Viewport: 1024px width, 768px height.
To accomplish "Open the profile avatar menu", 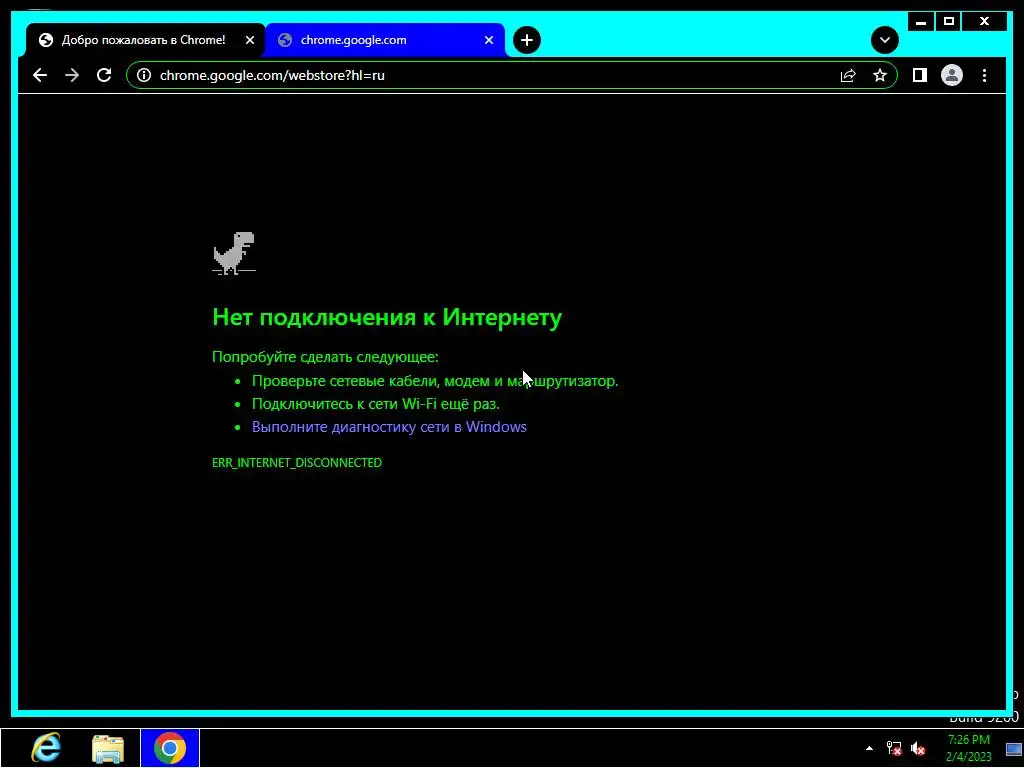I will point(952,75).
